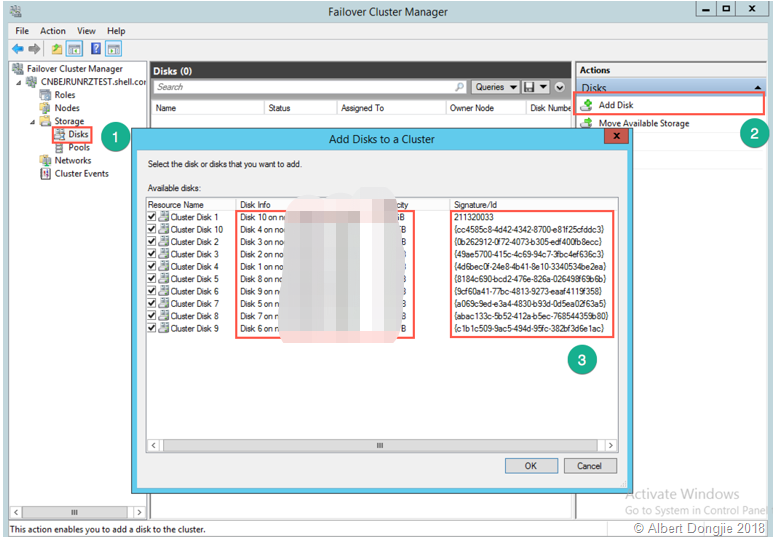Click Add Disk action link

click(616, 105)
